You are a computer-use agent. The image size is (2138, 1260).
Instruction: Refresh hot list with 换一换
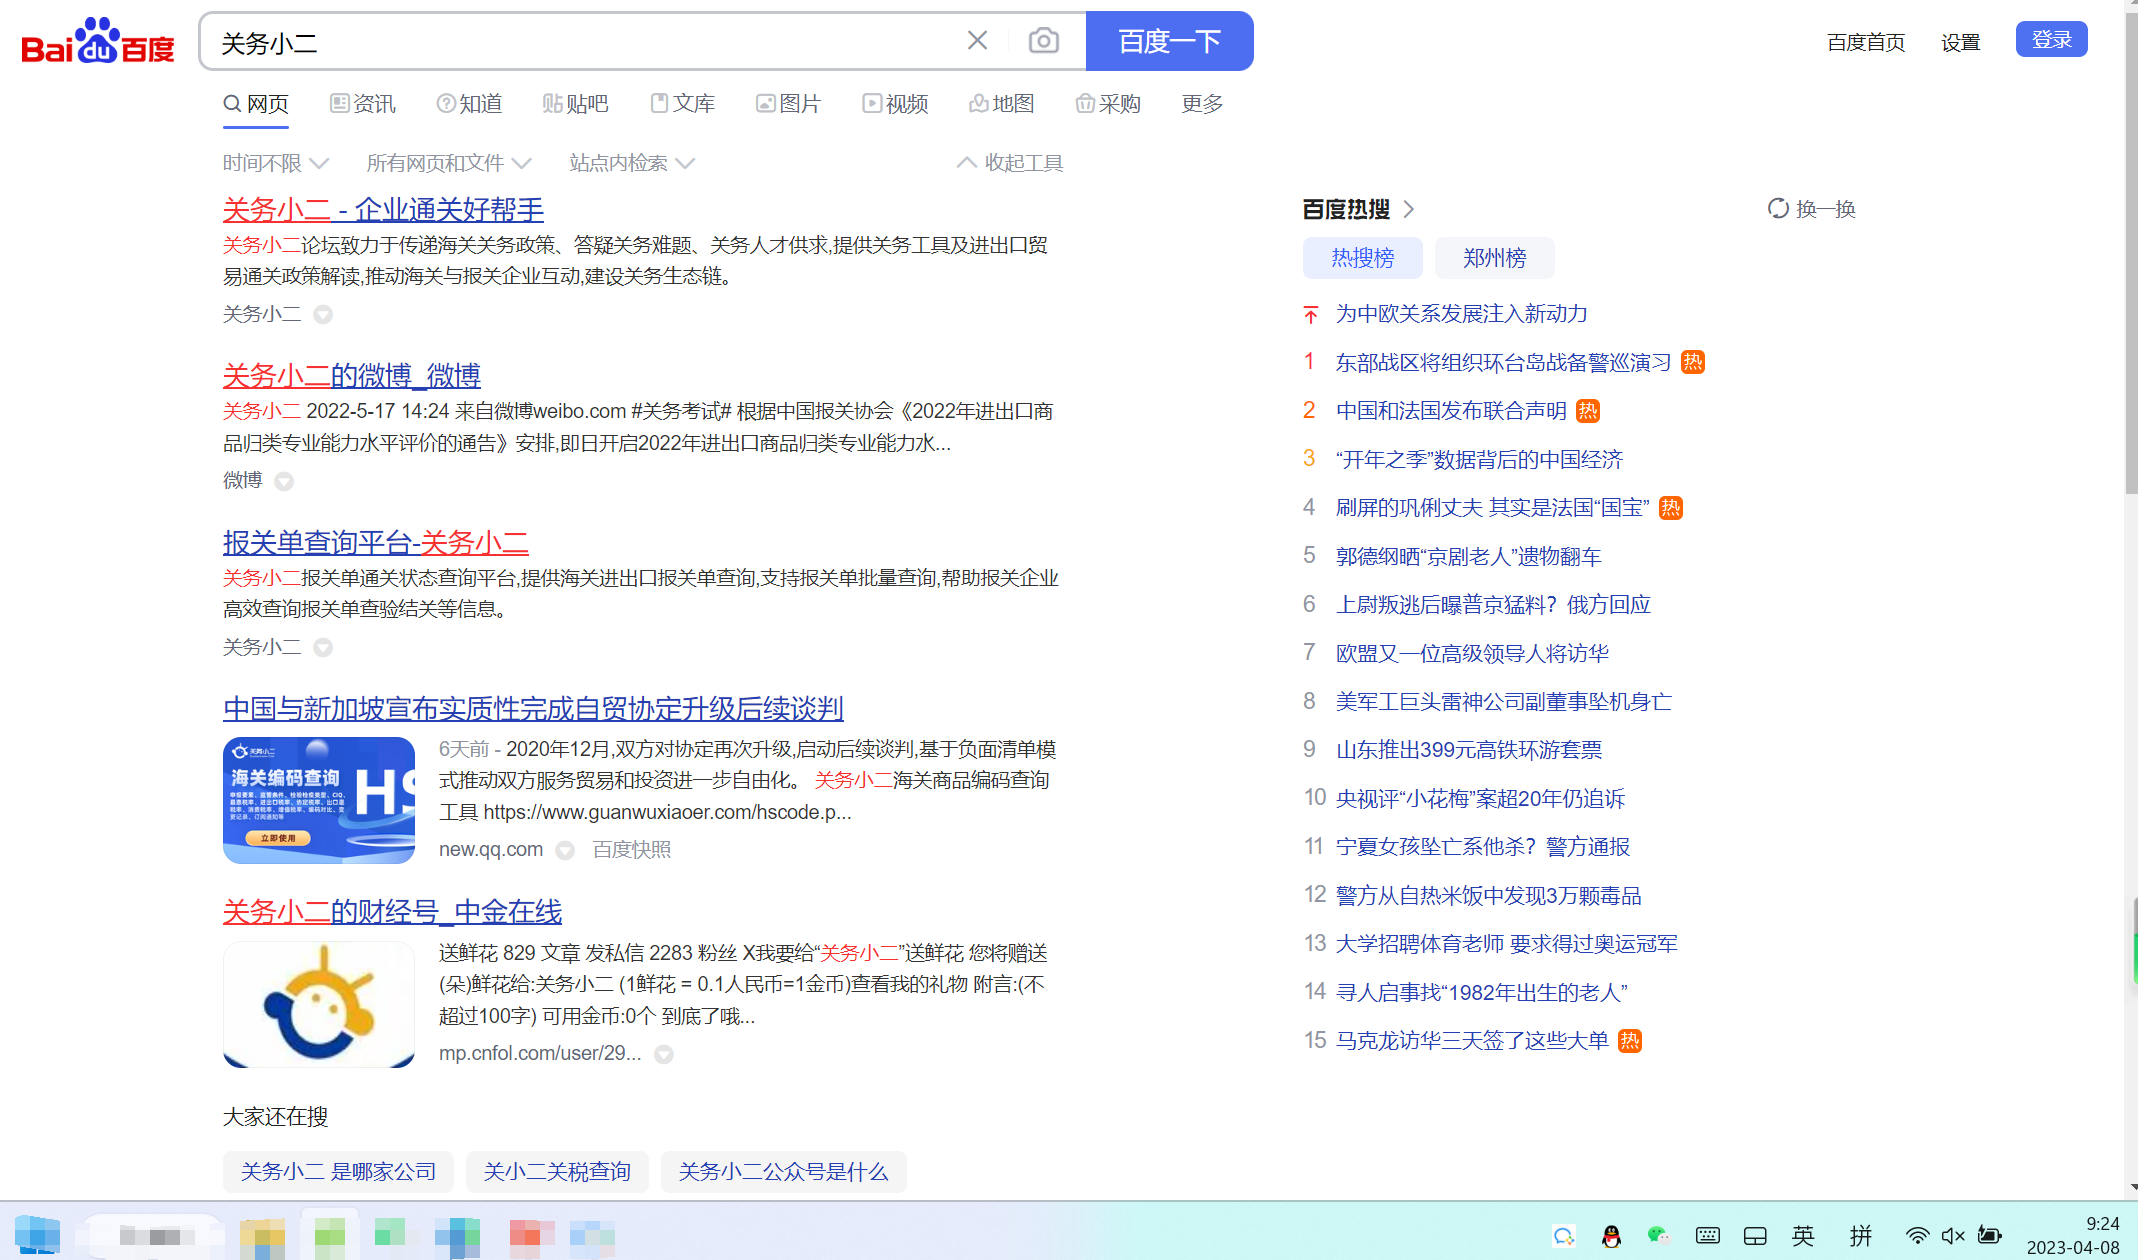point(1811,209)
